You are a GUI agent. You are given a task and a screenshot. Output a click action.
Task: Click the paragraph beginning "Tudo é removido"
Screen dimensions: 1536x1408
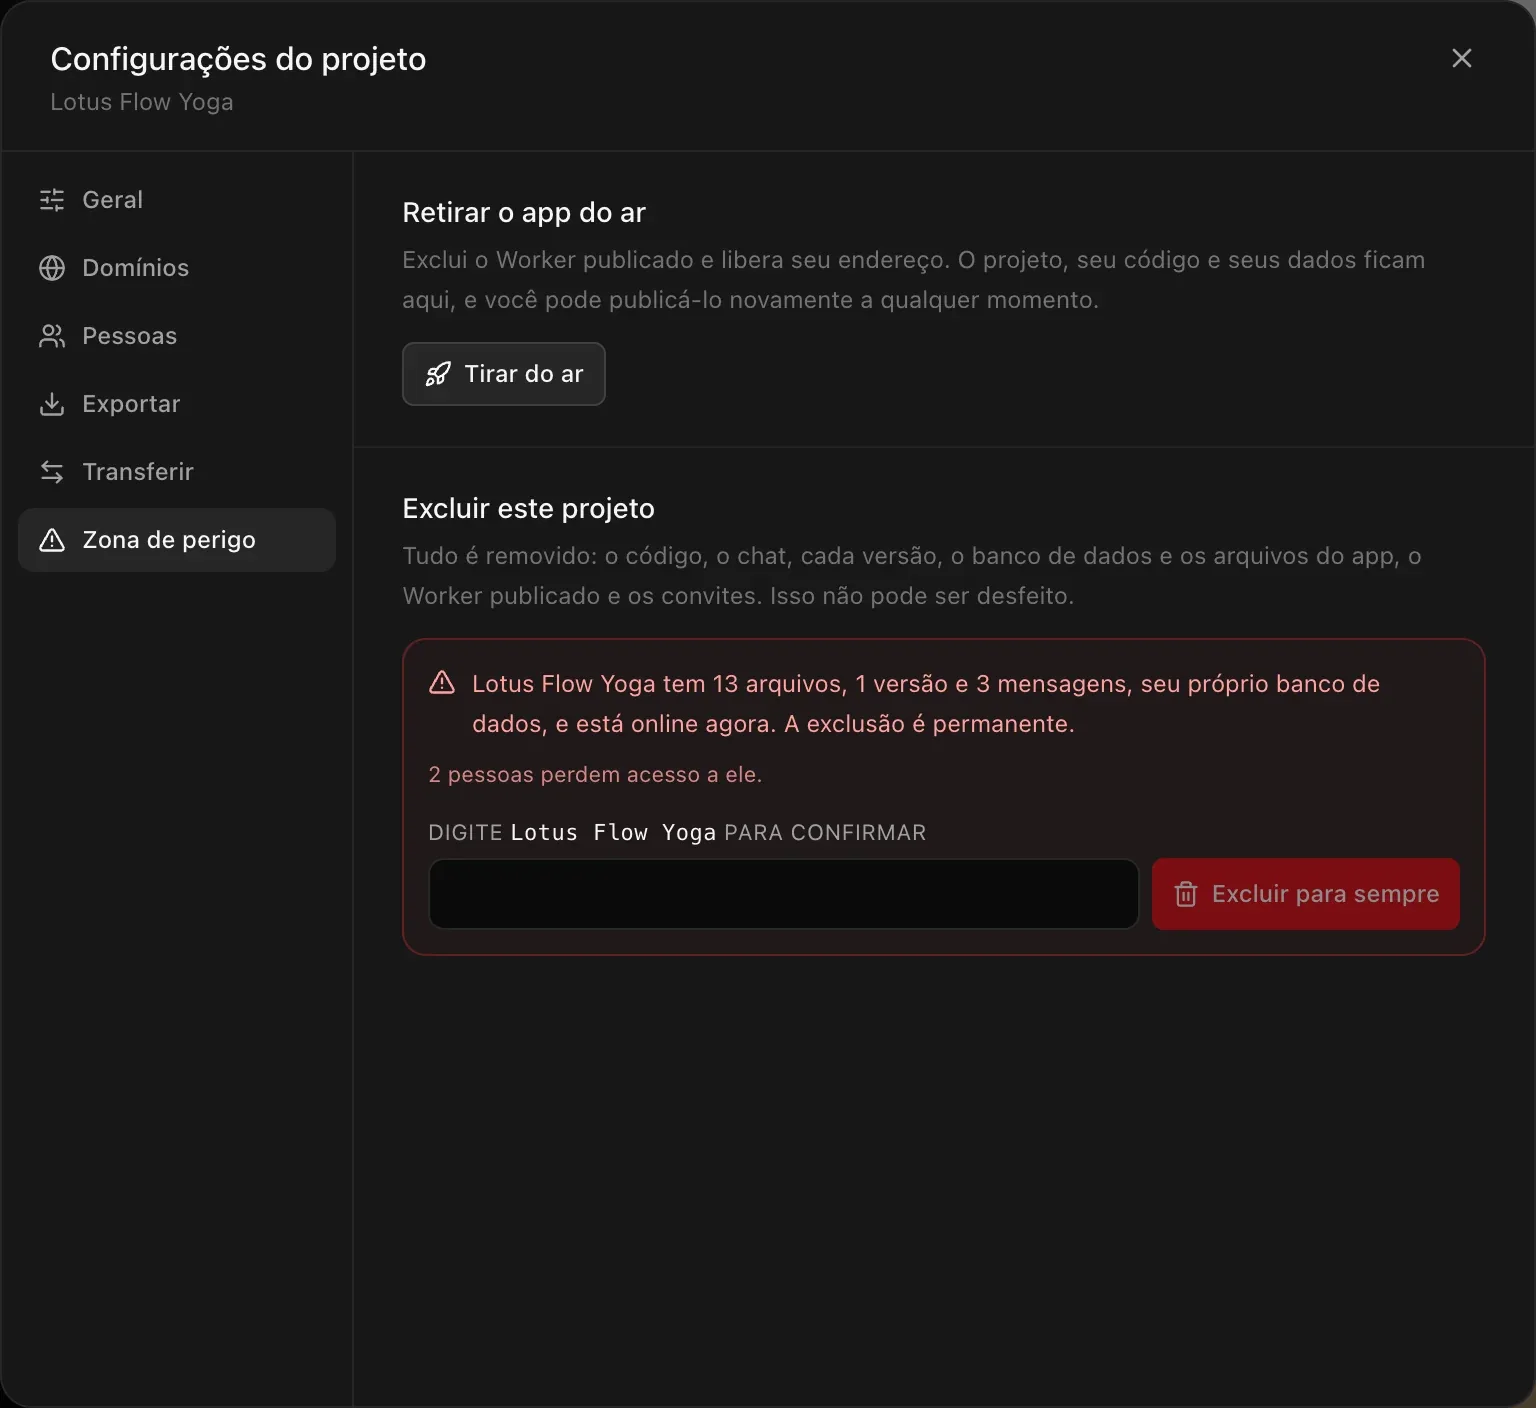(912, 576)
